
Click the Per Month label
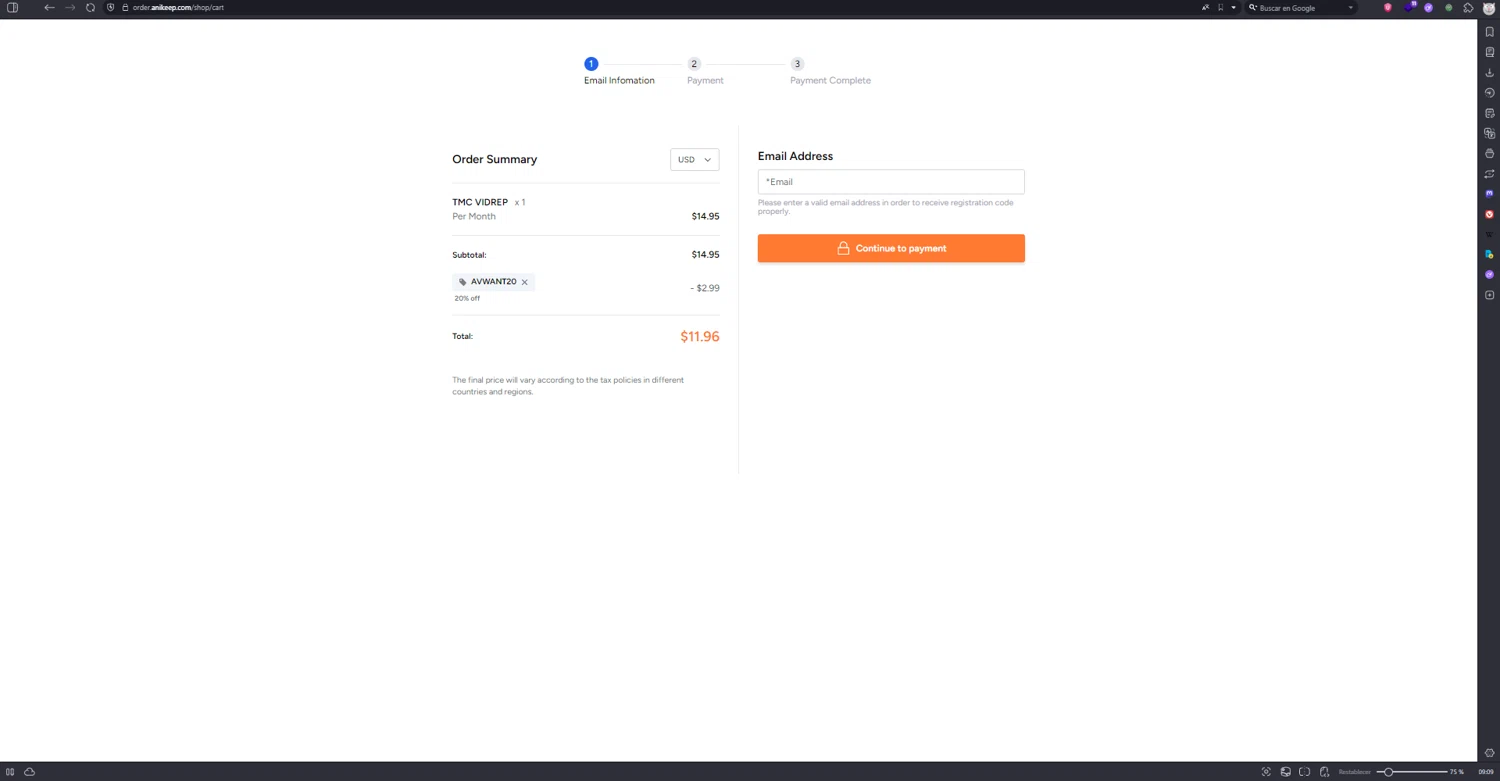pos(474,216)
